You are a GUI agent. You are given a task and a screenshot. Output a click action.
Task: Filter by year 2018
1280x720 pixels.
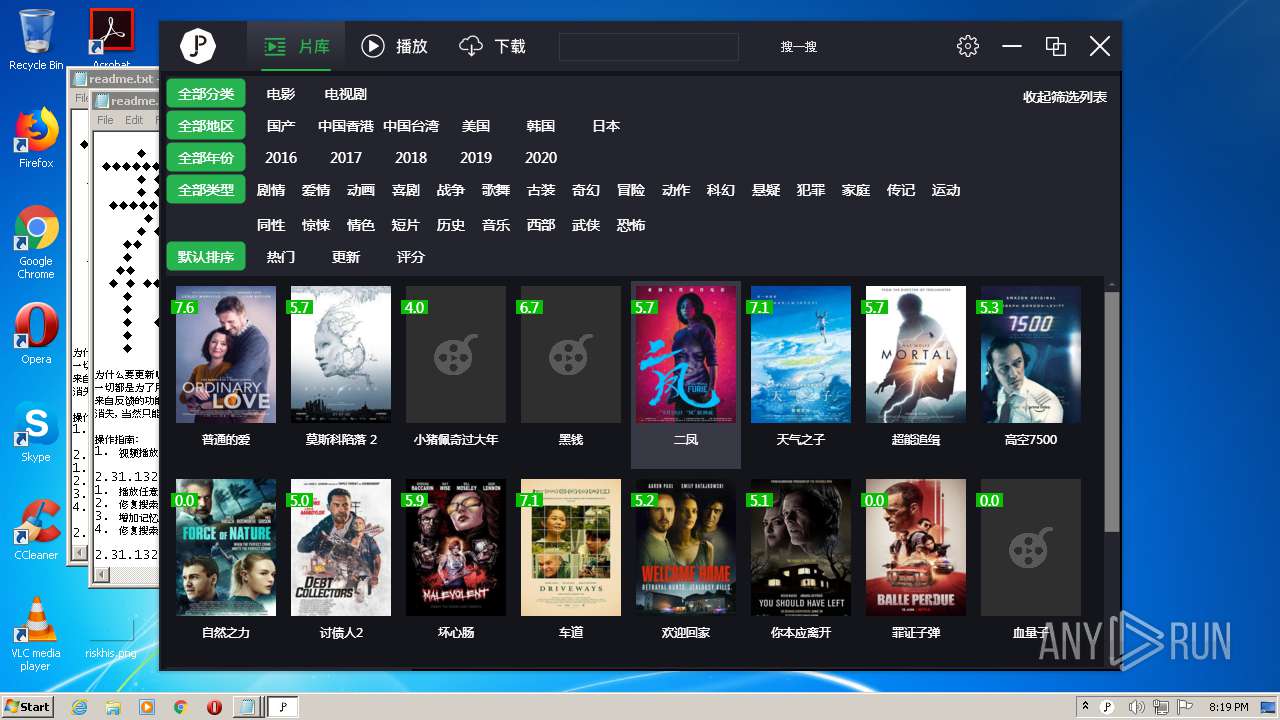[x=411, y=158]
